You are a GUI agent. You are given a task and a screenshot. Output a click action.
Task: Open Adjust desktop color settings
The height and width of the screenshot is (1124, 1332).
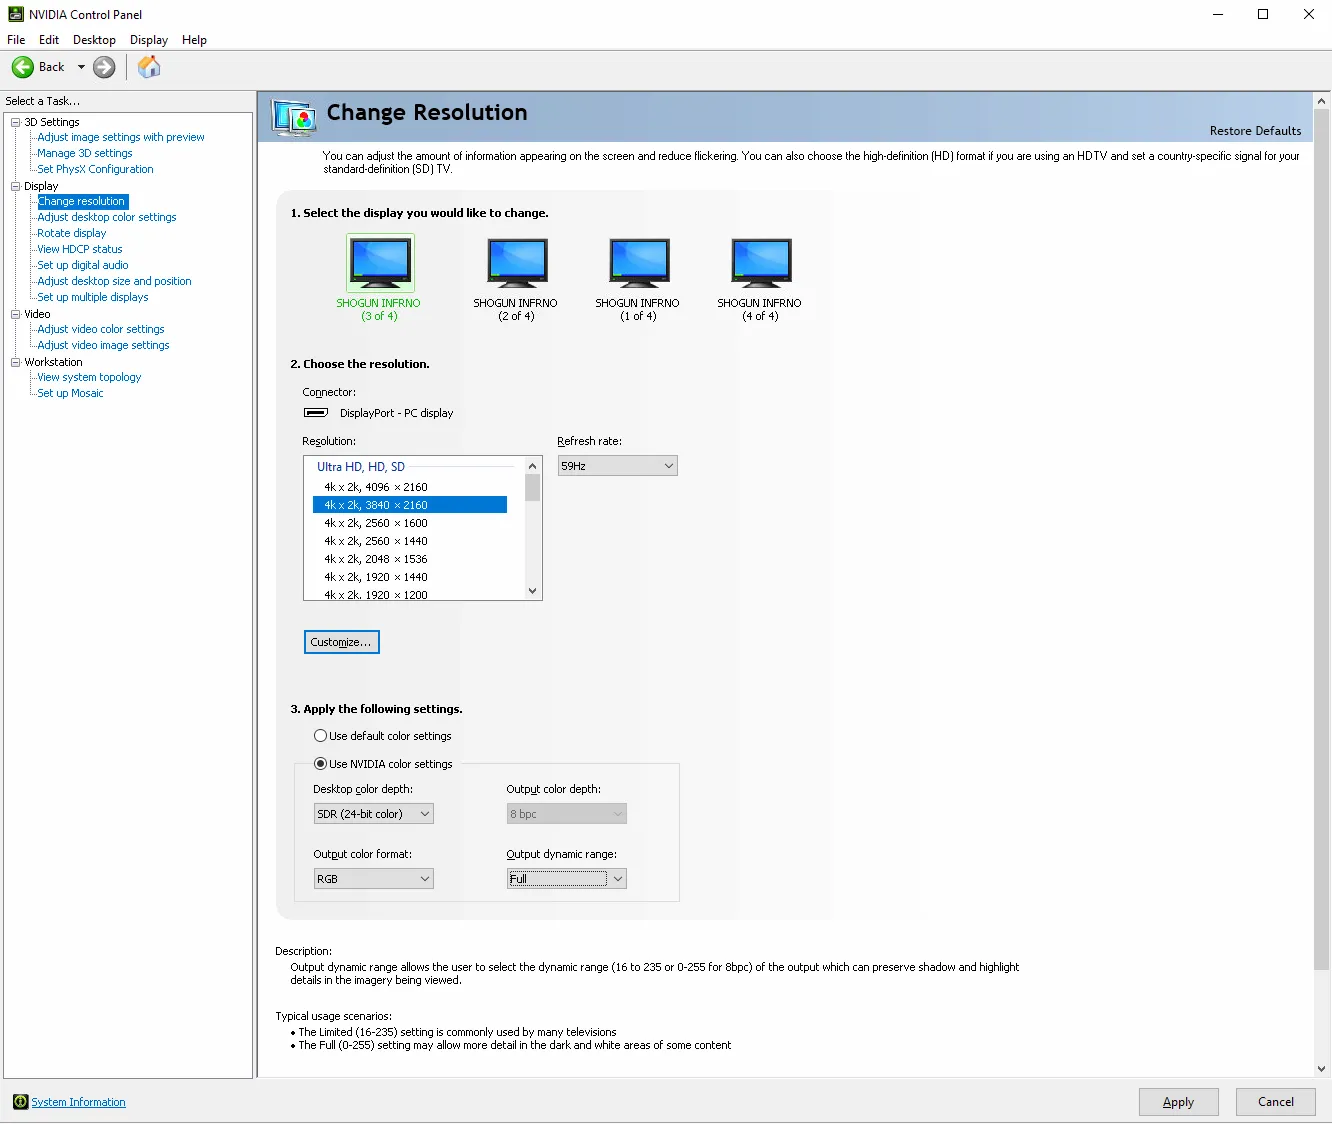(107, 217)
